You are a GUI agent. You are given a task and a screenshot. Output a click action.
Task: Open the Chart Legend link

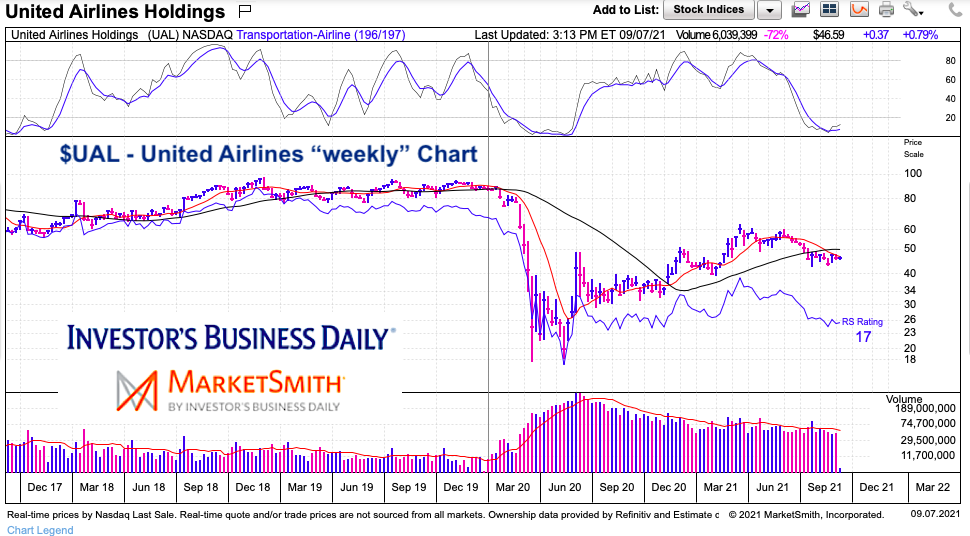click(40, 530)
